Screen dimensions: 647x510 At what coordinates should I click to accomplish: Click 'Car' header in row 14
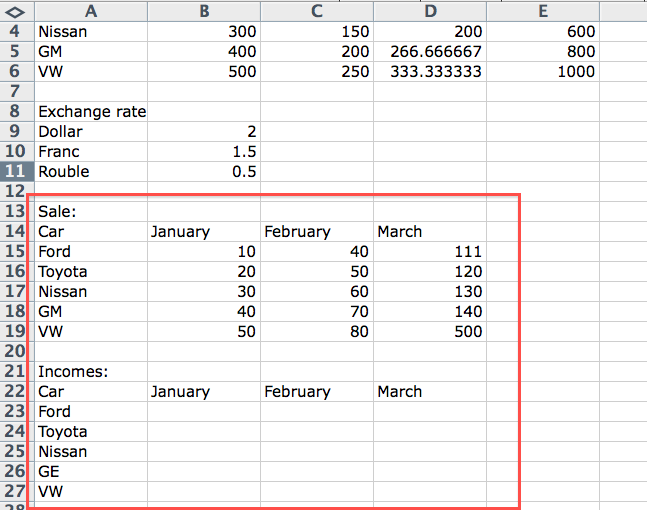(91, 231)
